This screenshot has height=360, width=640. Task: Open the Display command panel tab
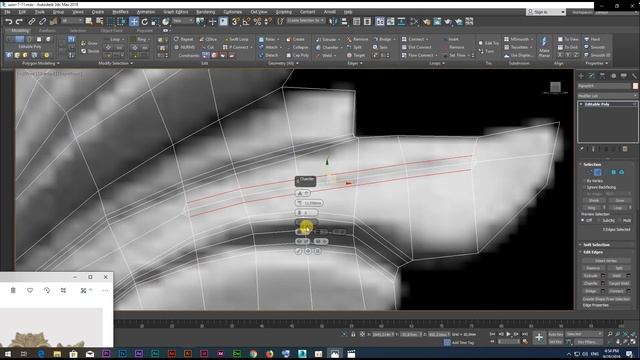point(624,76)
